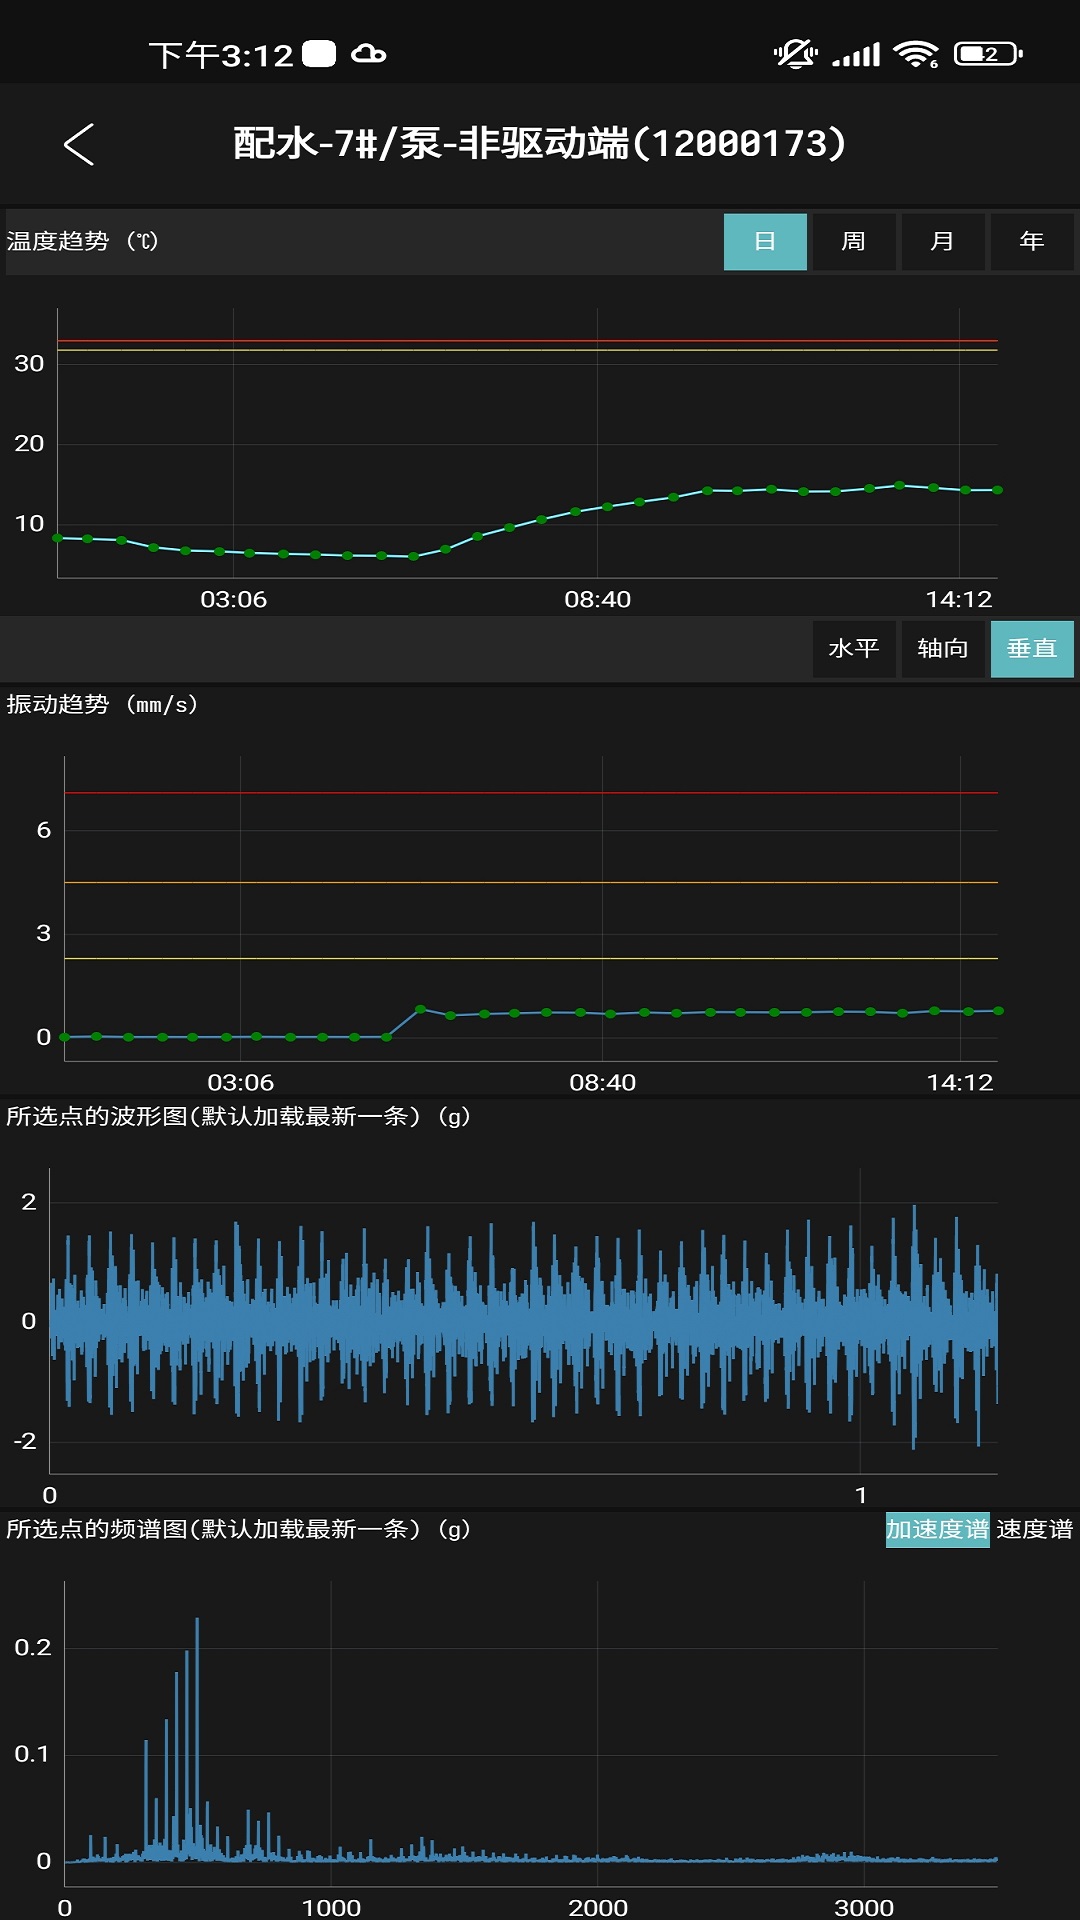Screen dimensions: 1080x1920
Task: Tap the cloud icon in status bar
Action: click(x=368, y=54)
